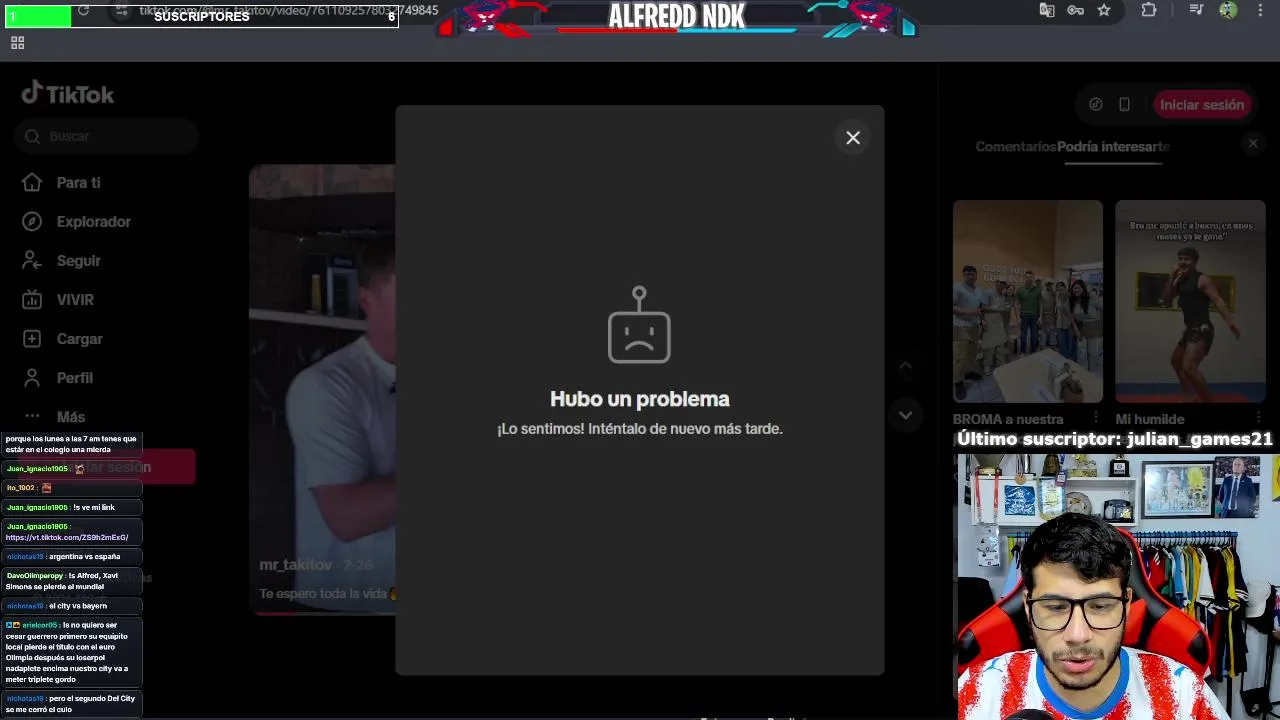Click the green SUSCRIPTORES progress bar
The height and width of the screenshot is (720, 1280).
[x=37, y=16]
